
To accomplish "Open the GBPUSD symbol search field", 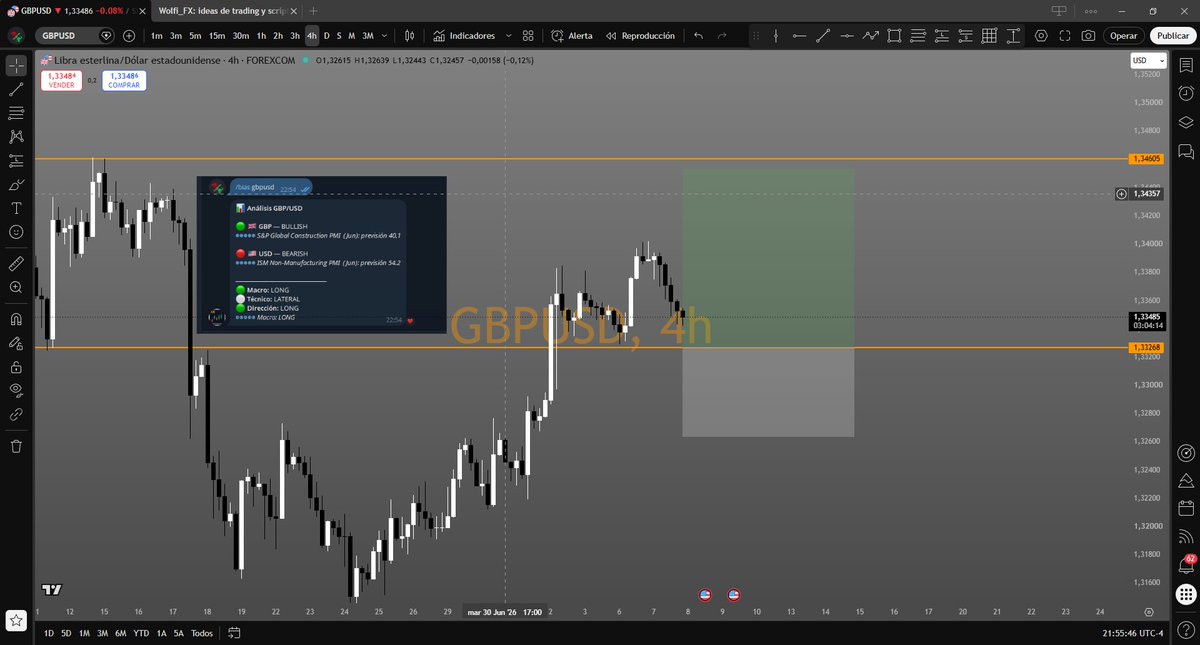I will (76, 35).
